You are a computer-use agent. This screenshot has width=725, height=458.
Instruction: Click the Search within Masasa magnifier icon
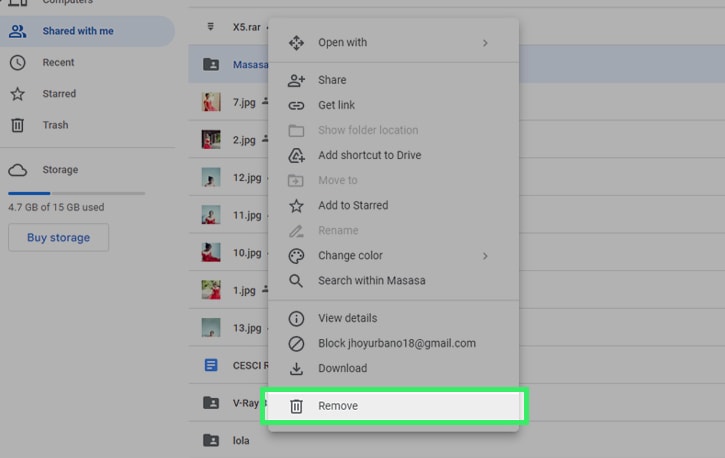click(296, 281)
